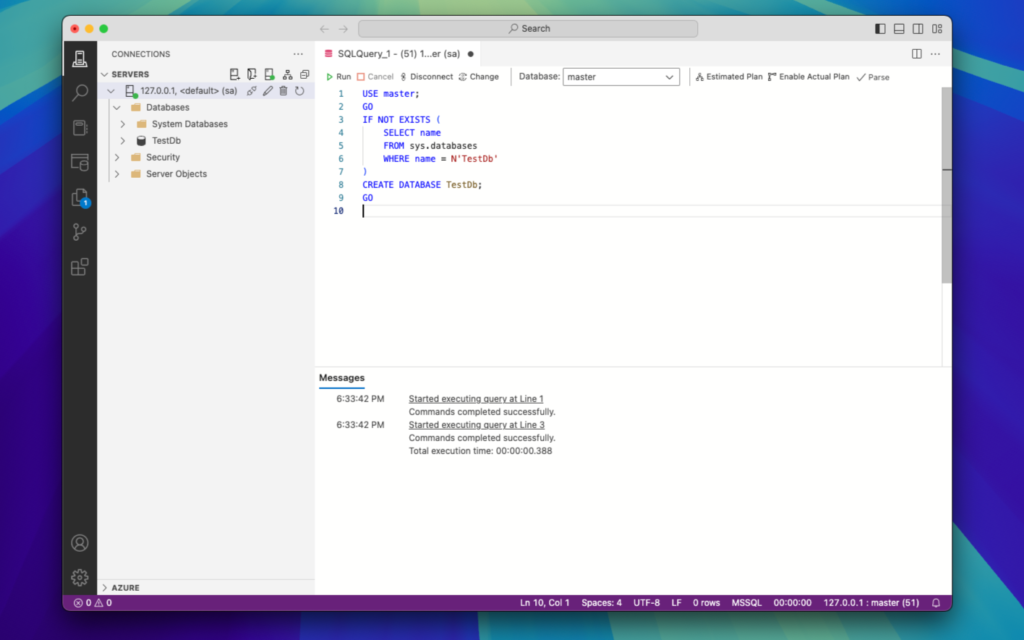Click the Cancel query button
Image resolution: width=1024 pixels, height=640 pixels.
(x=376, y=77)
